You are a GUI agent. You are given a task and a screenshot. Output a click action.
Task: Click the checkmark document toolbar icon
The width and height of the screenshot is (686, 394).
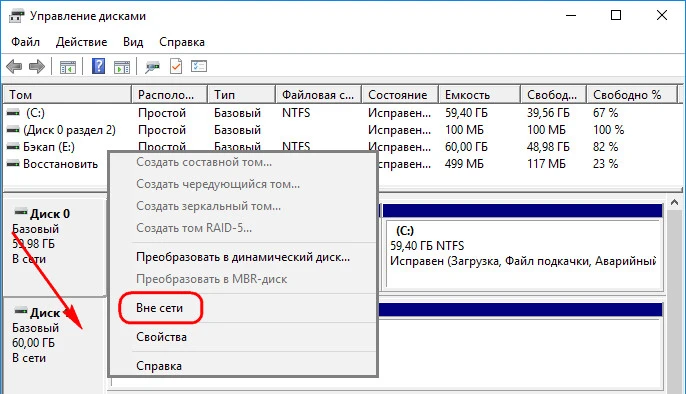[x=176, y=66]
